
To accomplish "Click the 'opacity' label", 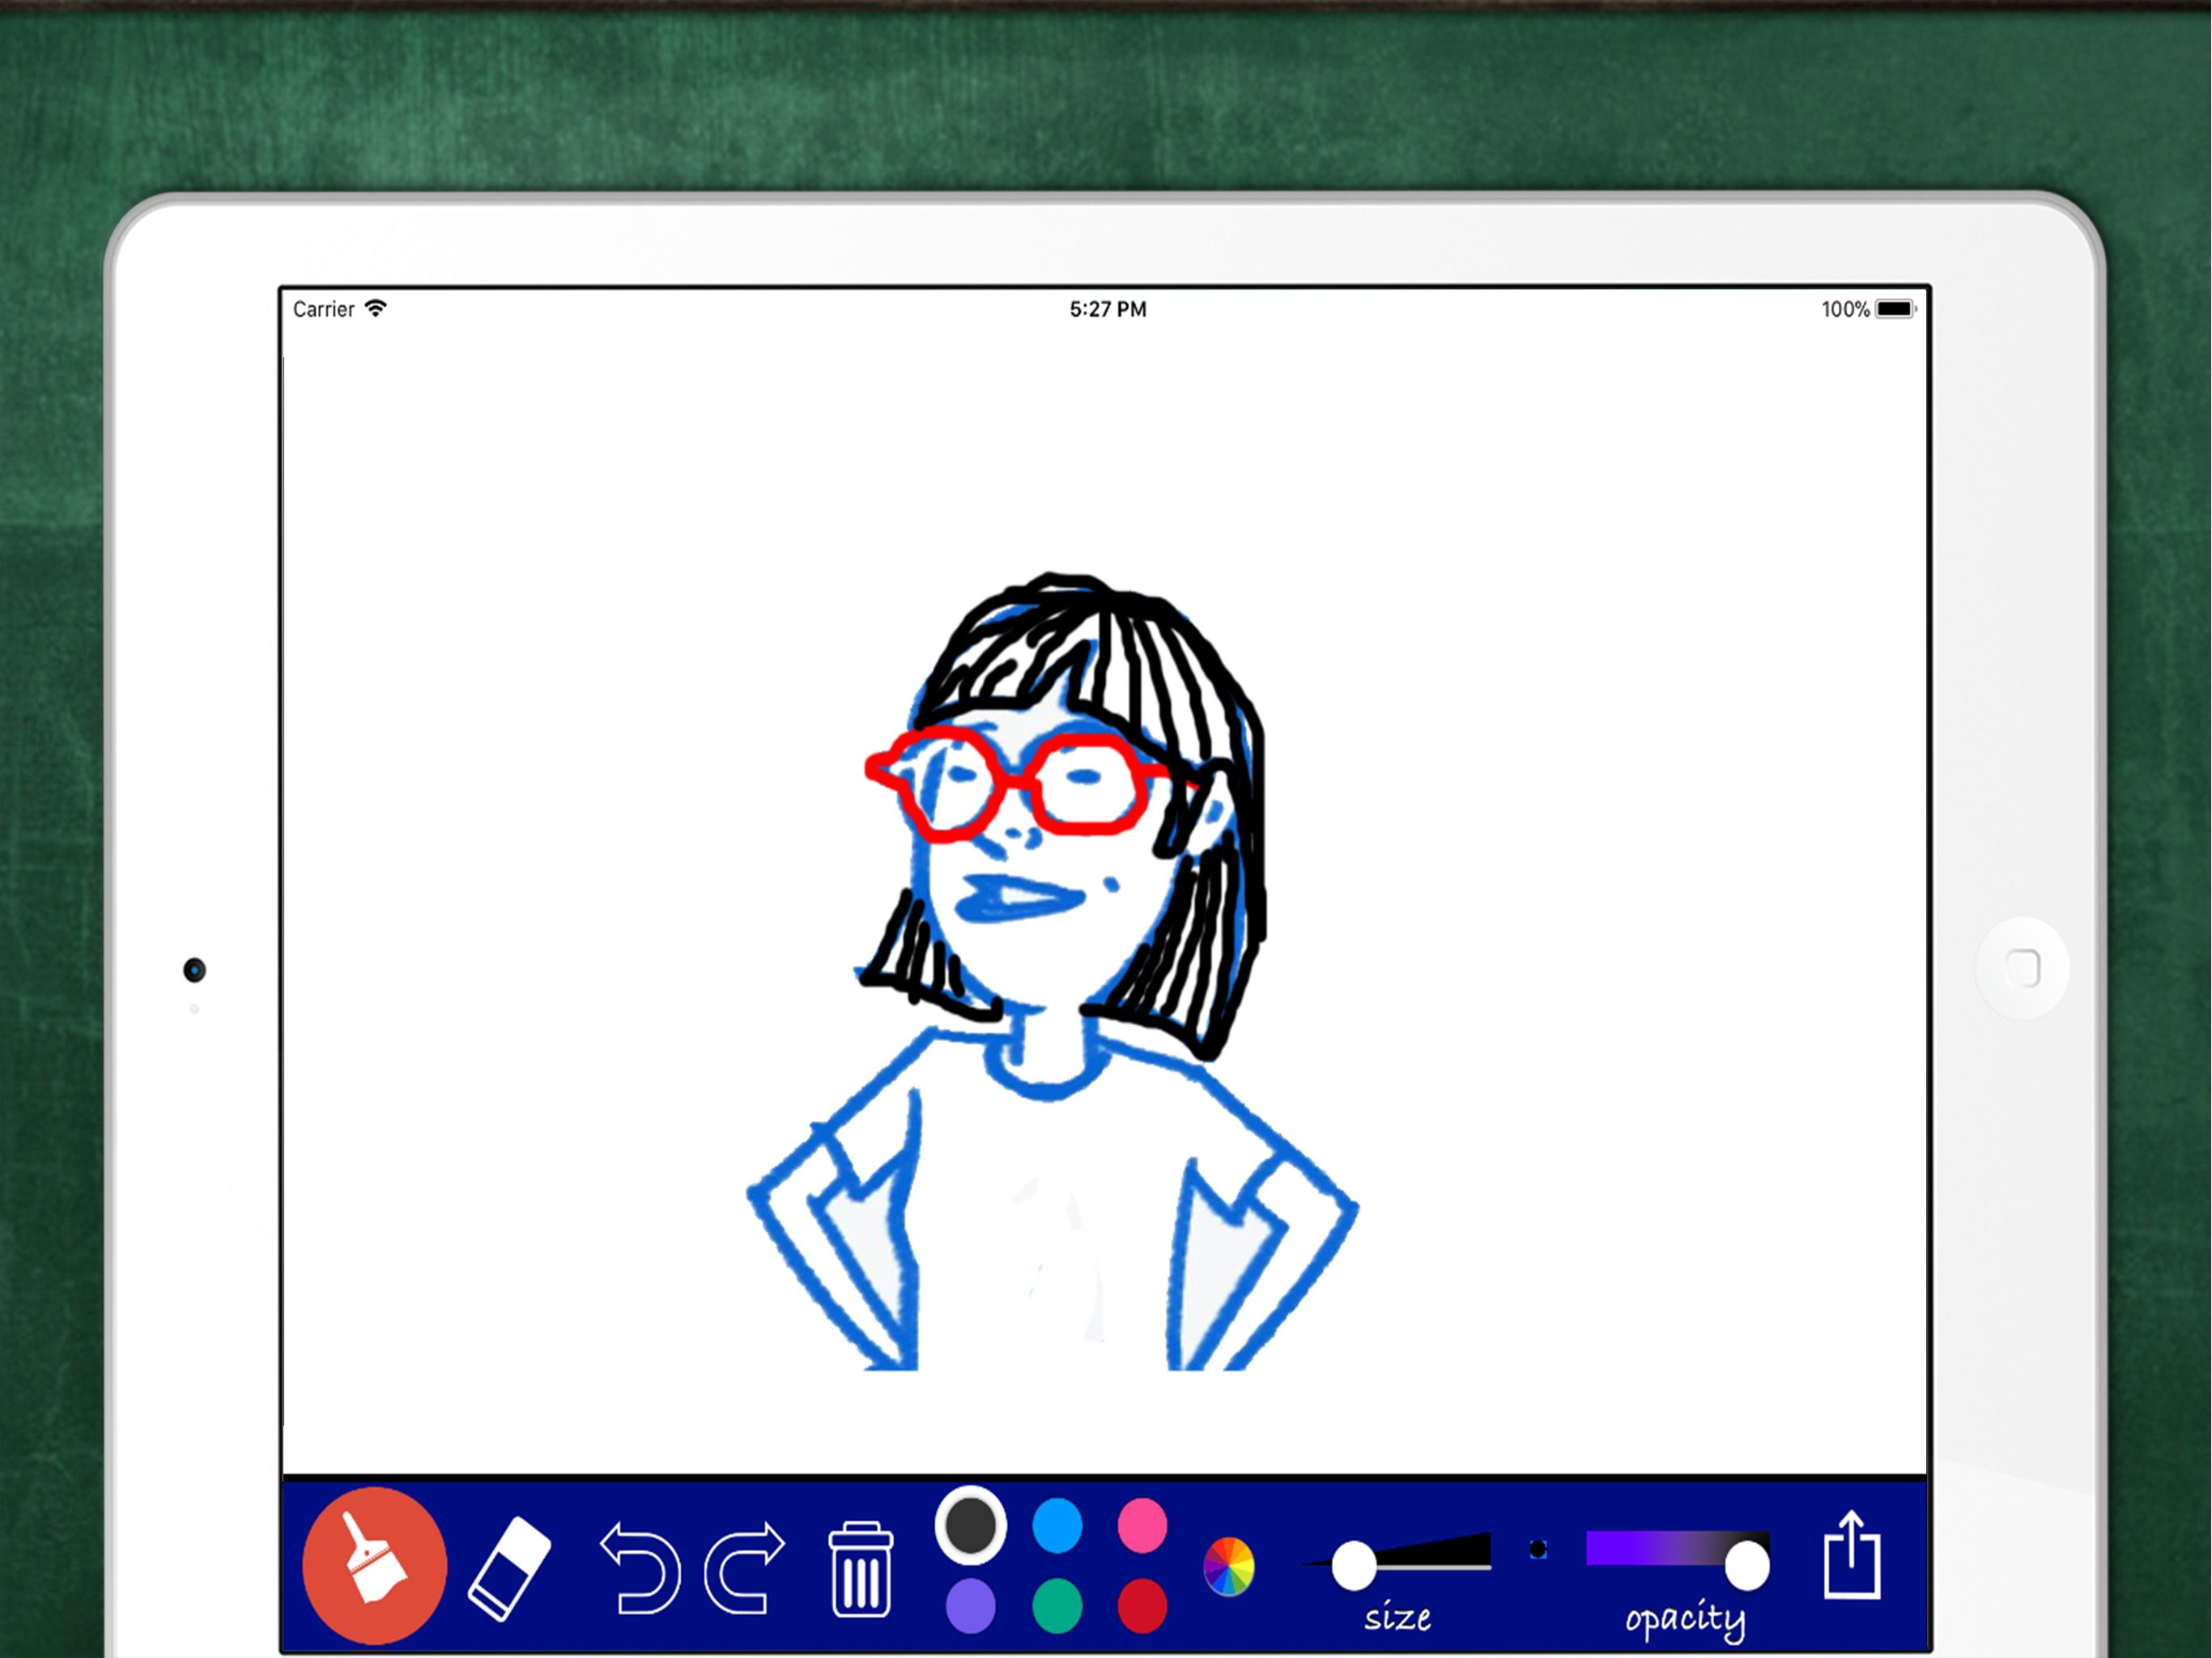I will pos(1685,1620).
